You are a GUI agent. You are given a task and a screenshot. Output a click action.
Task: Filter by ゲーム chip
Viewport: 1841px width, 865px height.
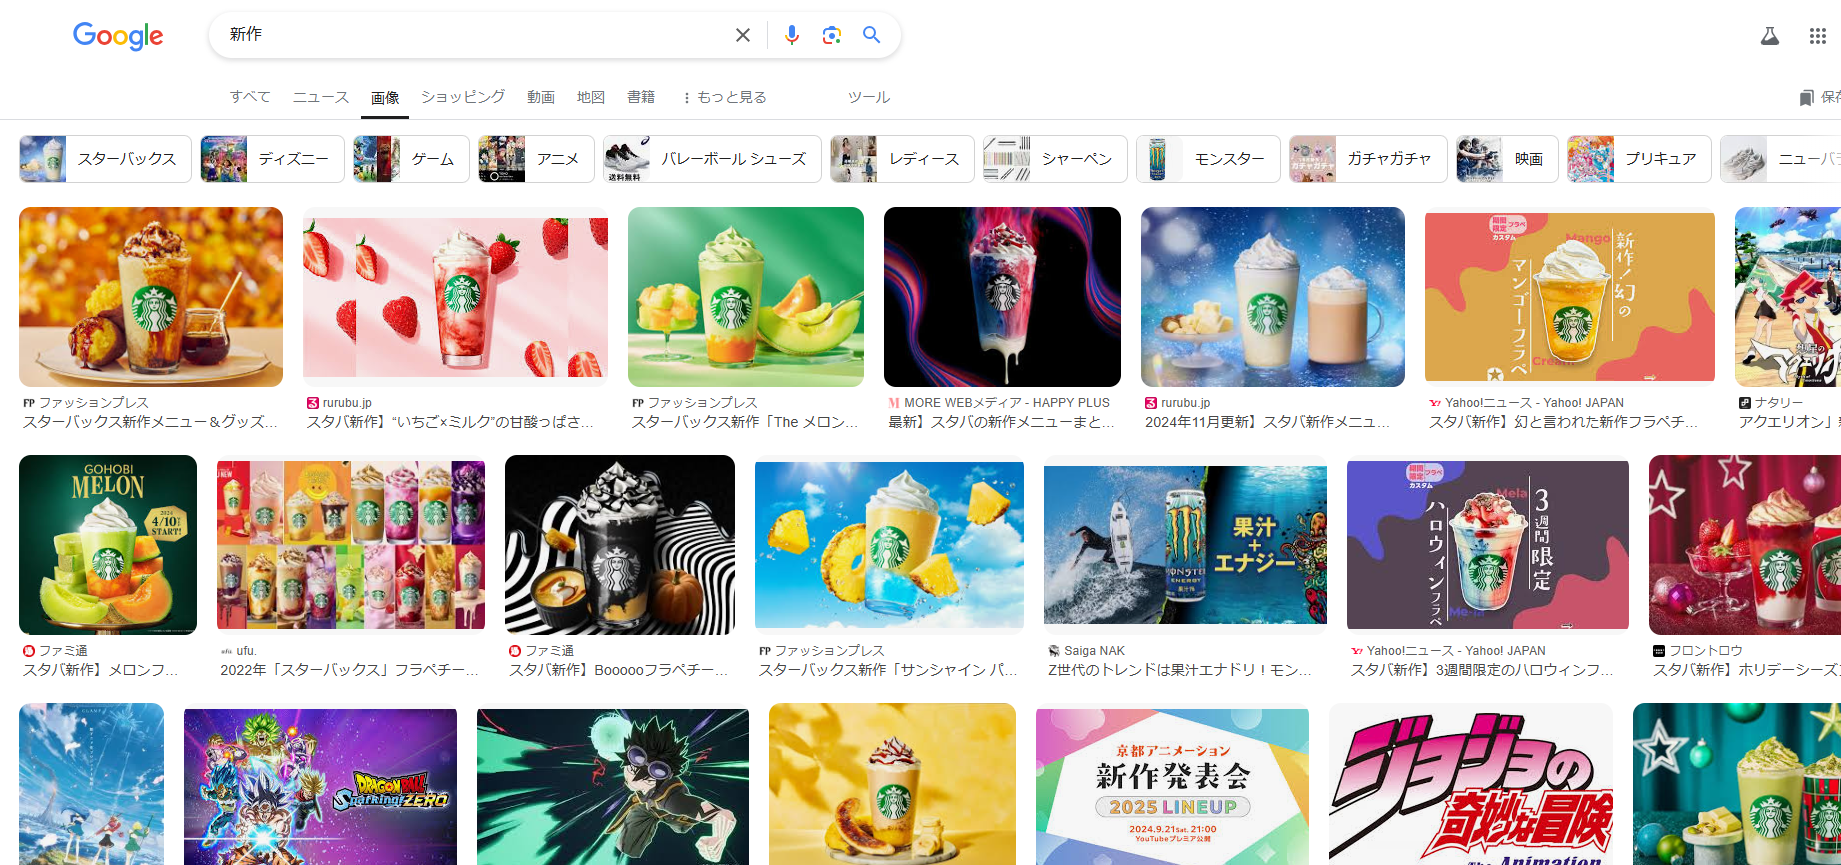pyautogui.click(x=411, y=159)
